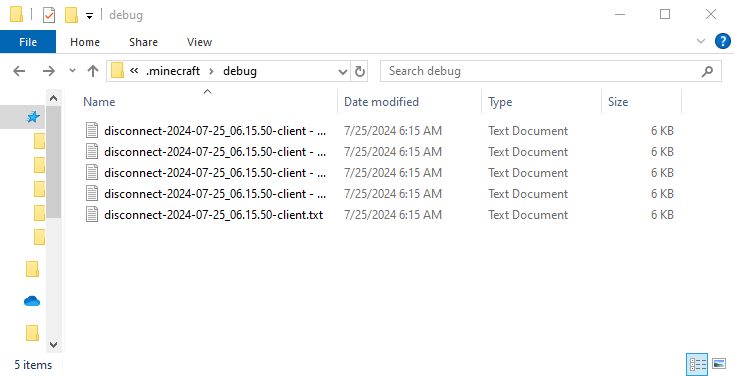Open the address bar history dropdown
This screenshot has height=376, width=734.
pyautogui.click(x=343, y=72)
